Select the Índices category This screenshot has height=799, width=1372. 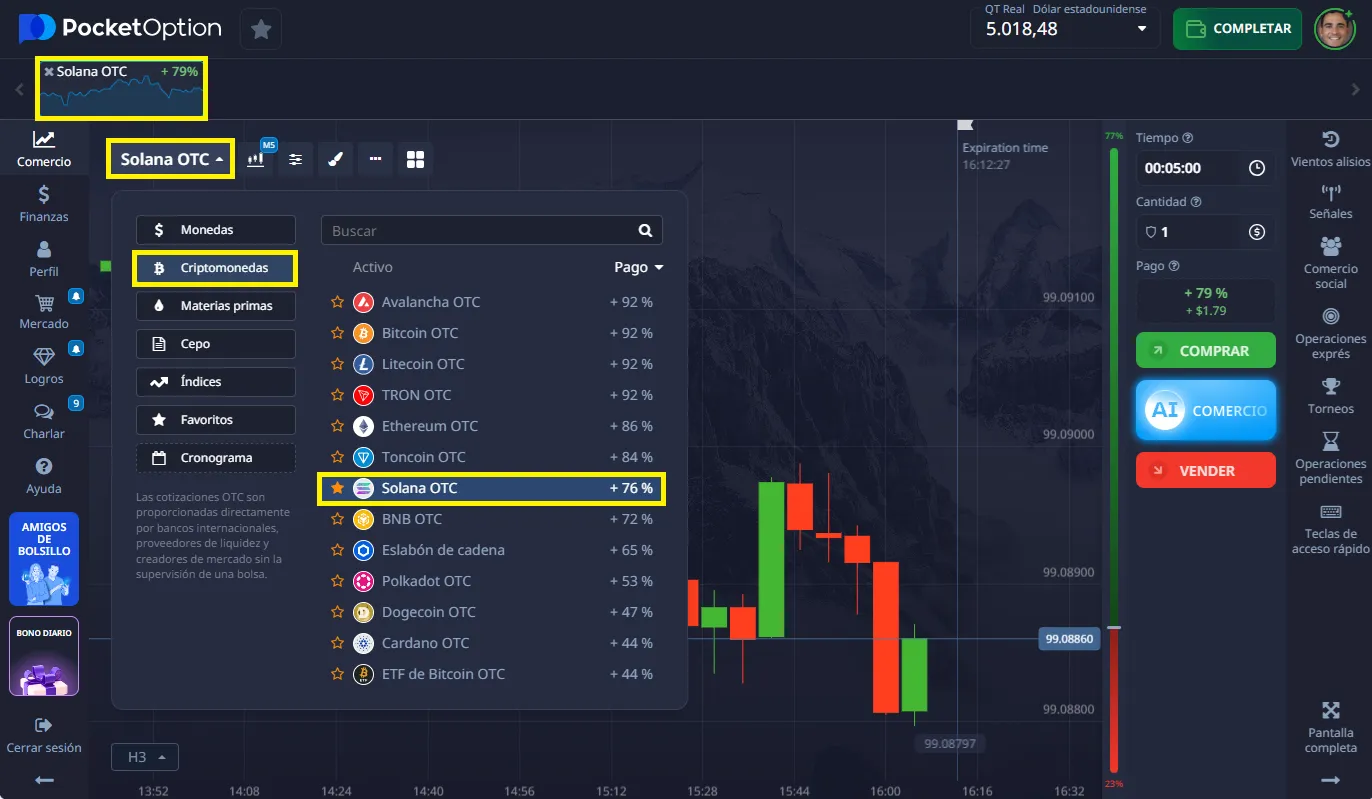point(216,382)
